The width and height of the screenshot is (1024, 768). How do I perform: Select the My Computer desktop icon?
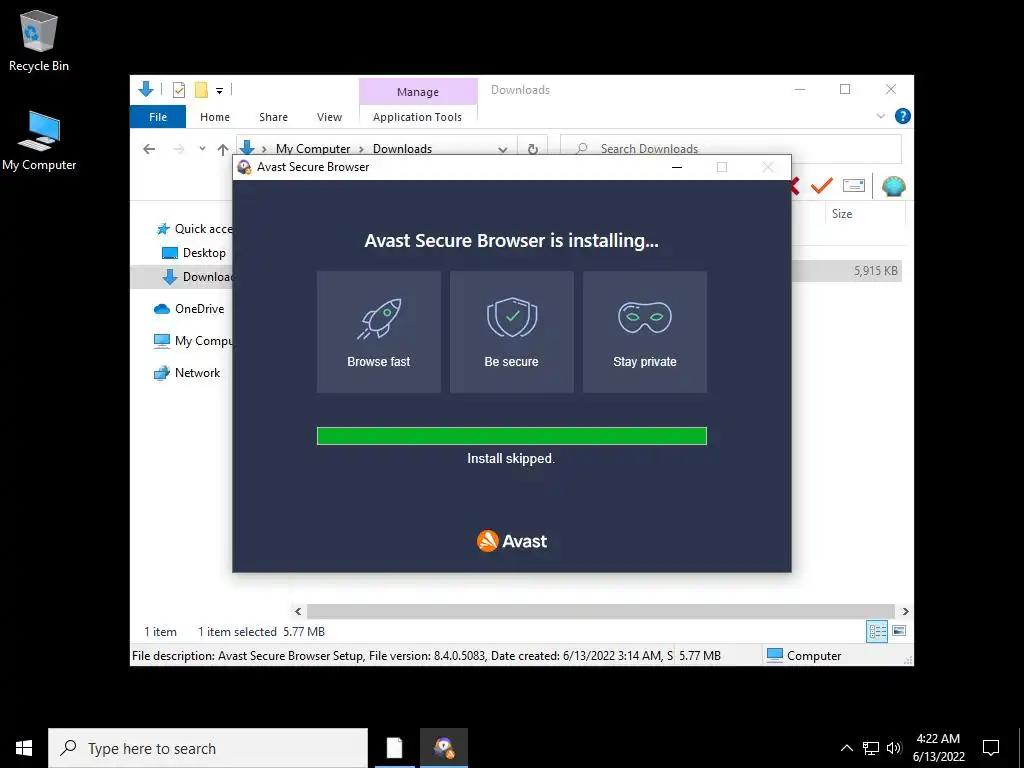(x=39, y=140)
